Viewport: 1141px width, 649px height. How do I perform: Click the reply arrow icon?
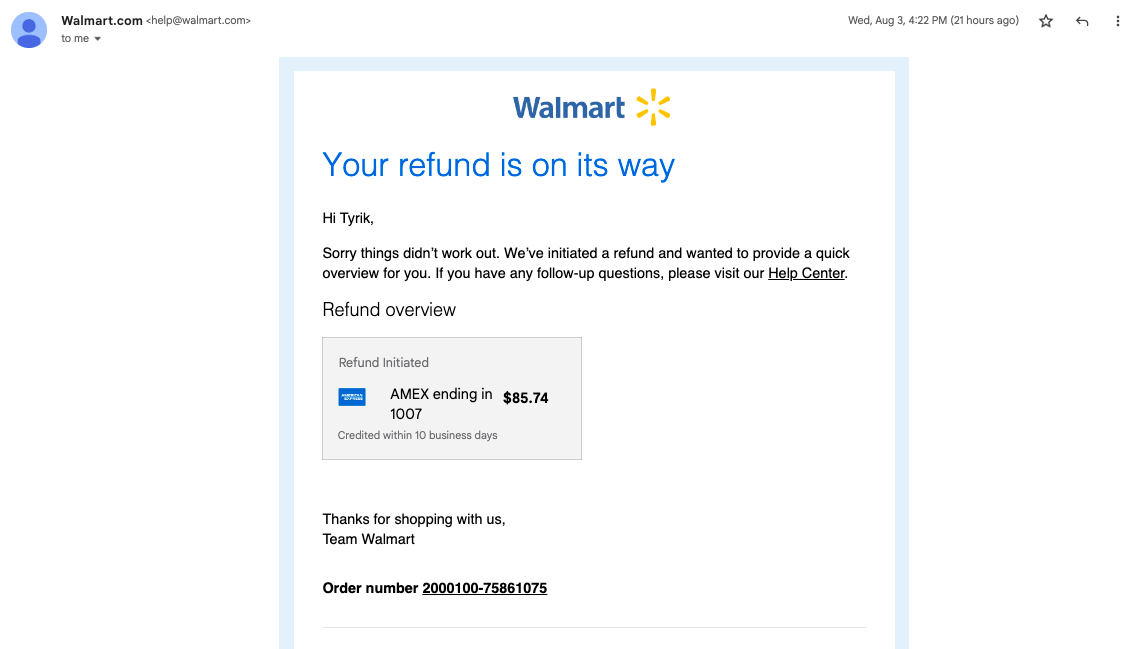point(1082,21)
